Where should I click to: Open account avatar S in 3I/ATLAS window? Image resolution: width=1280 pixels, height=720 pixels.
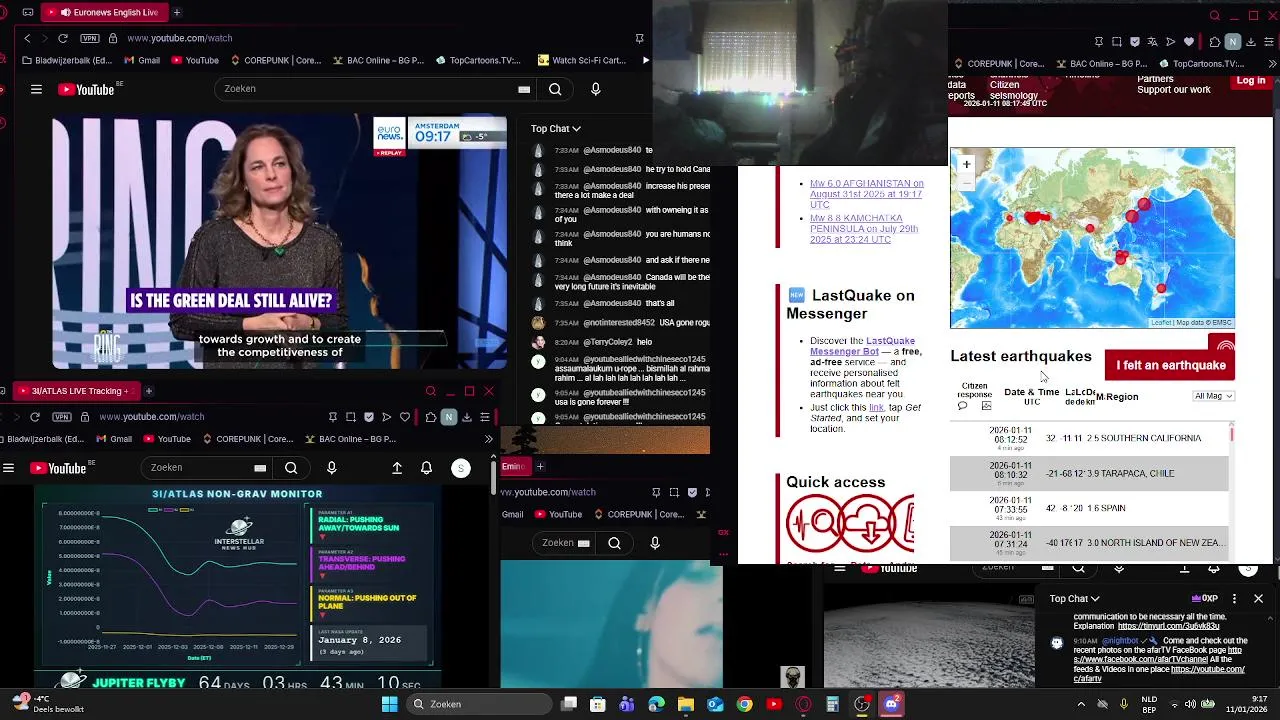[461, 468]
